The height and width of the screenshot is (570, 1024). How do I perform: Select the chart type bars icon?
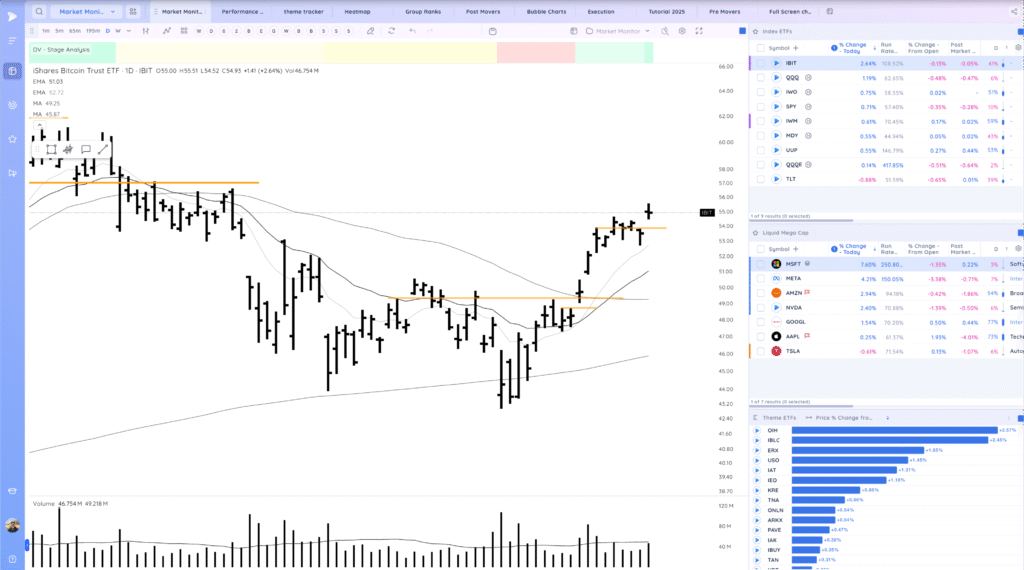[146, 31]
